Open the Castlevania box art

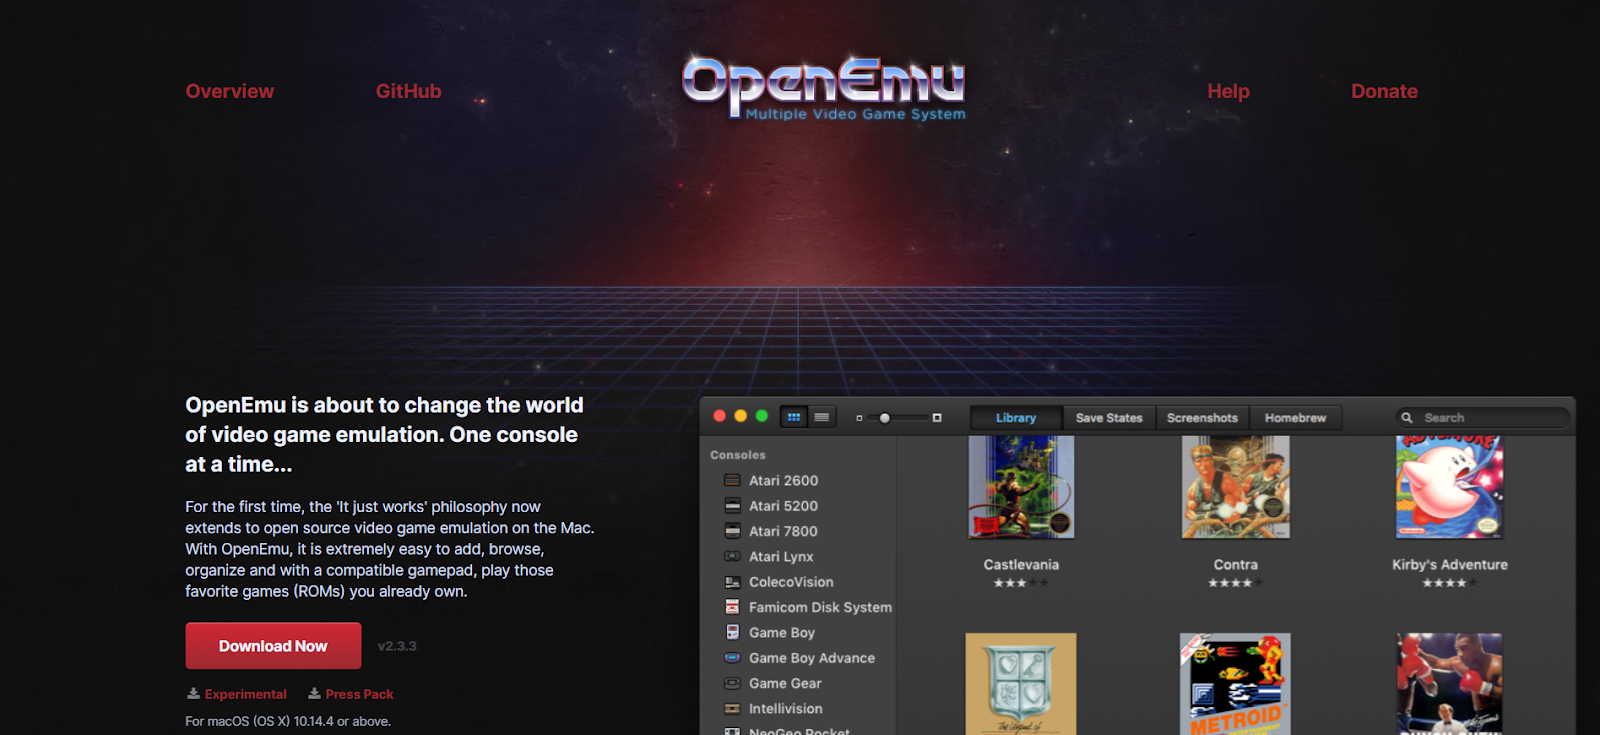(1021, 487)
